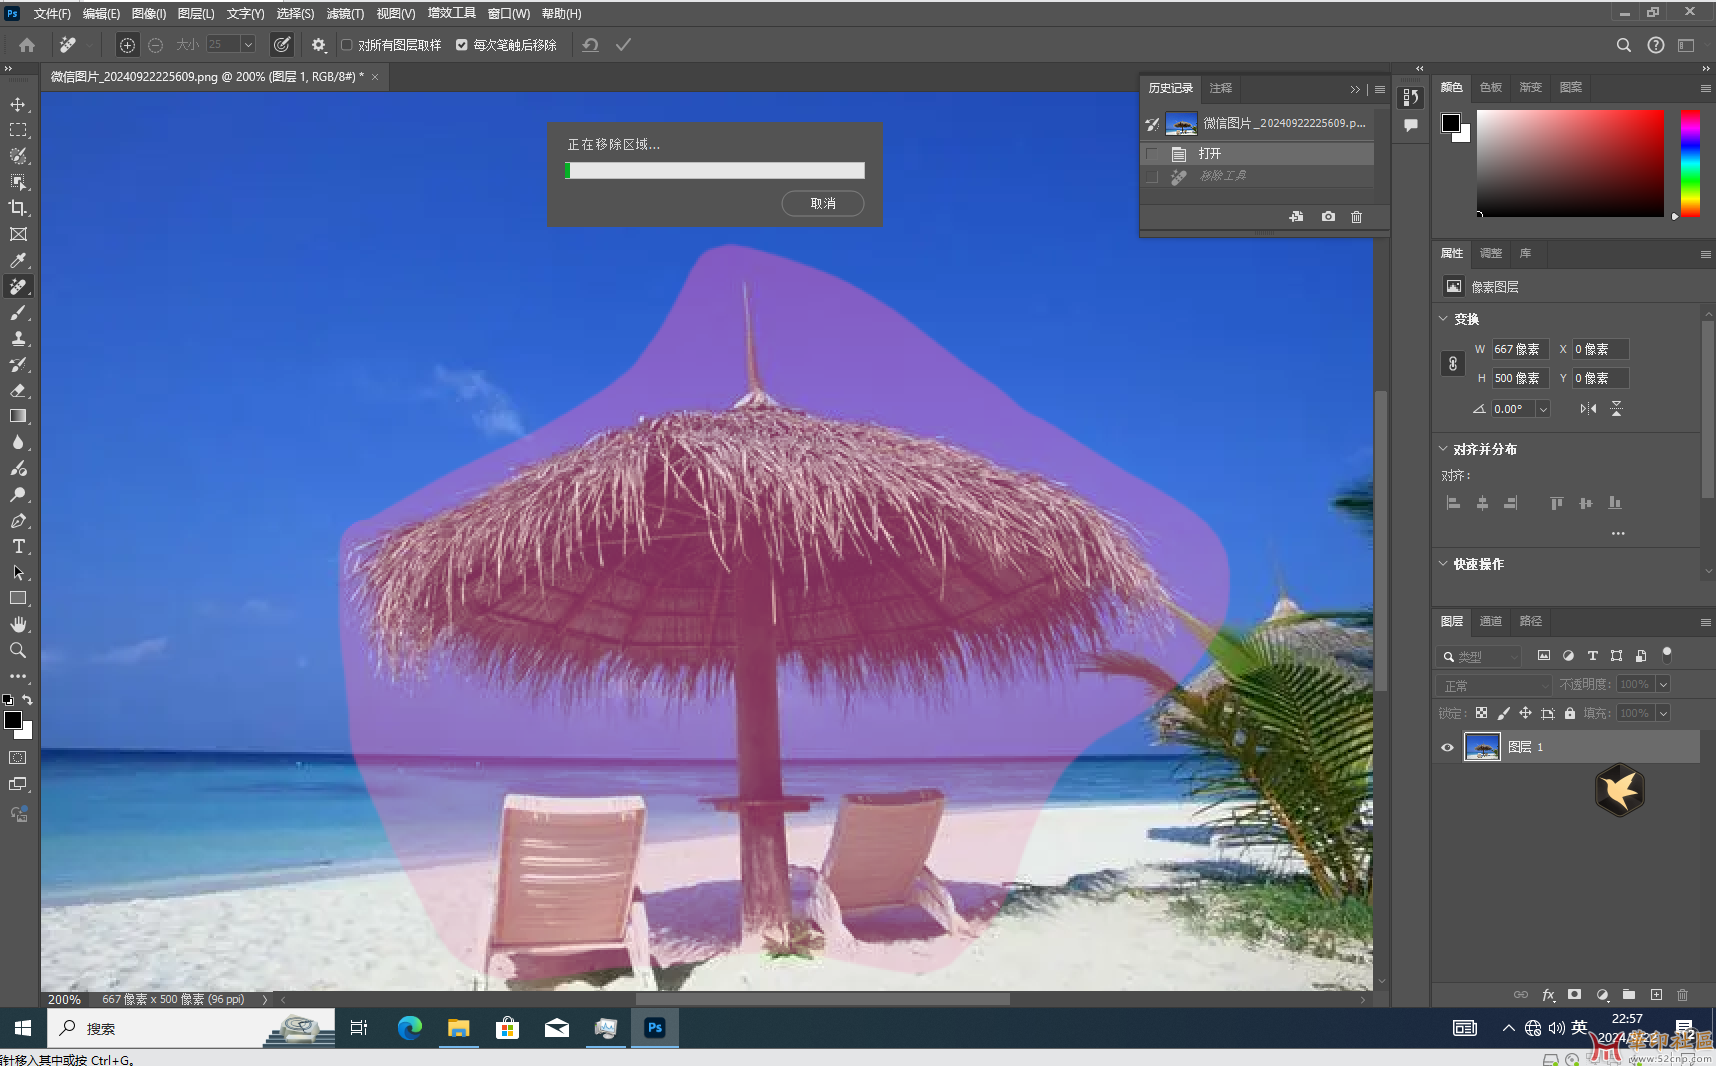Select the Horizontal Type tool

pyautogui.click(x=18, y=546)
